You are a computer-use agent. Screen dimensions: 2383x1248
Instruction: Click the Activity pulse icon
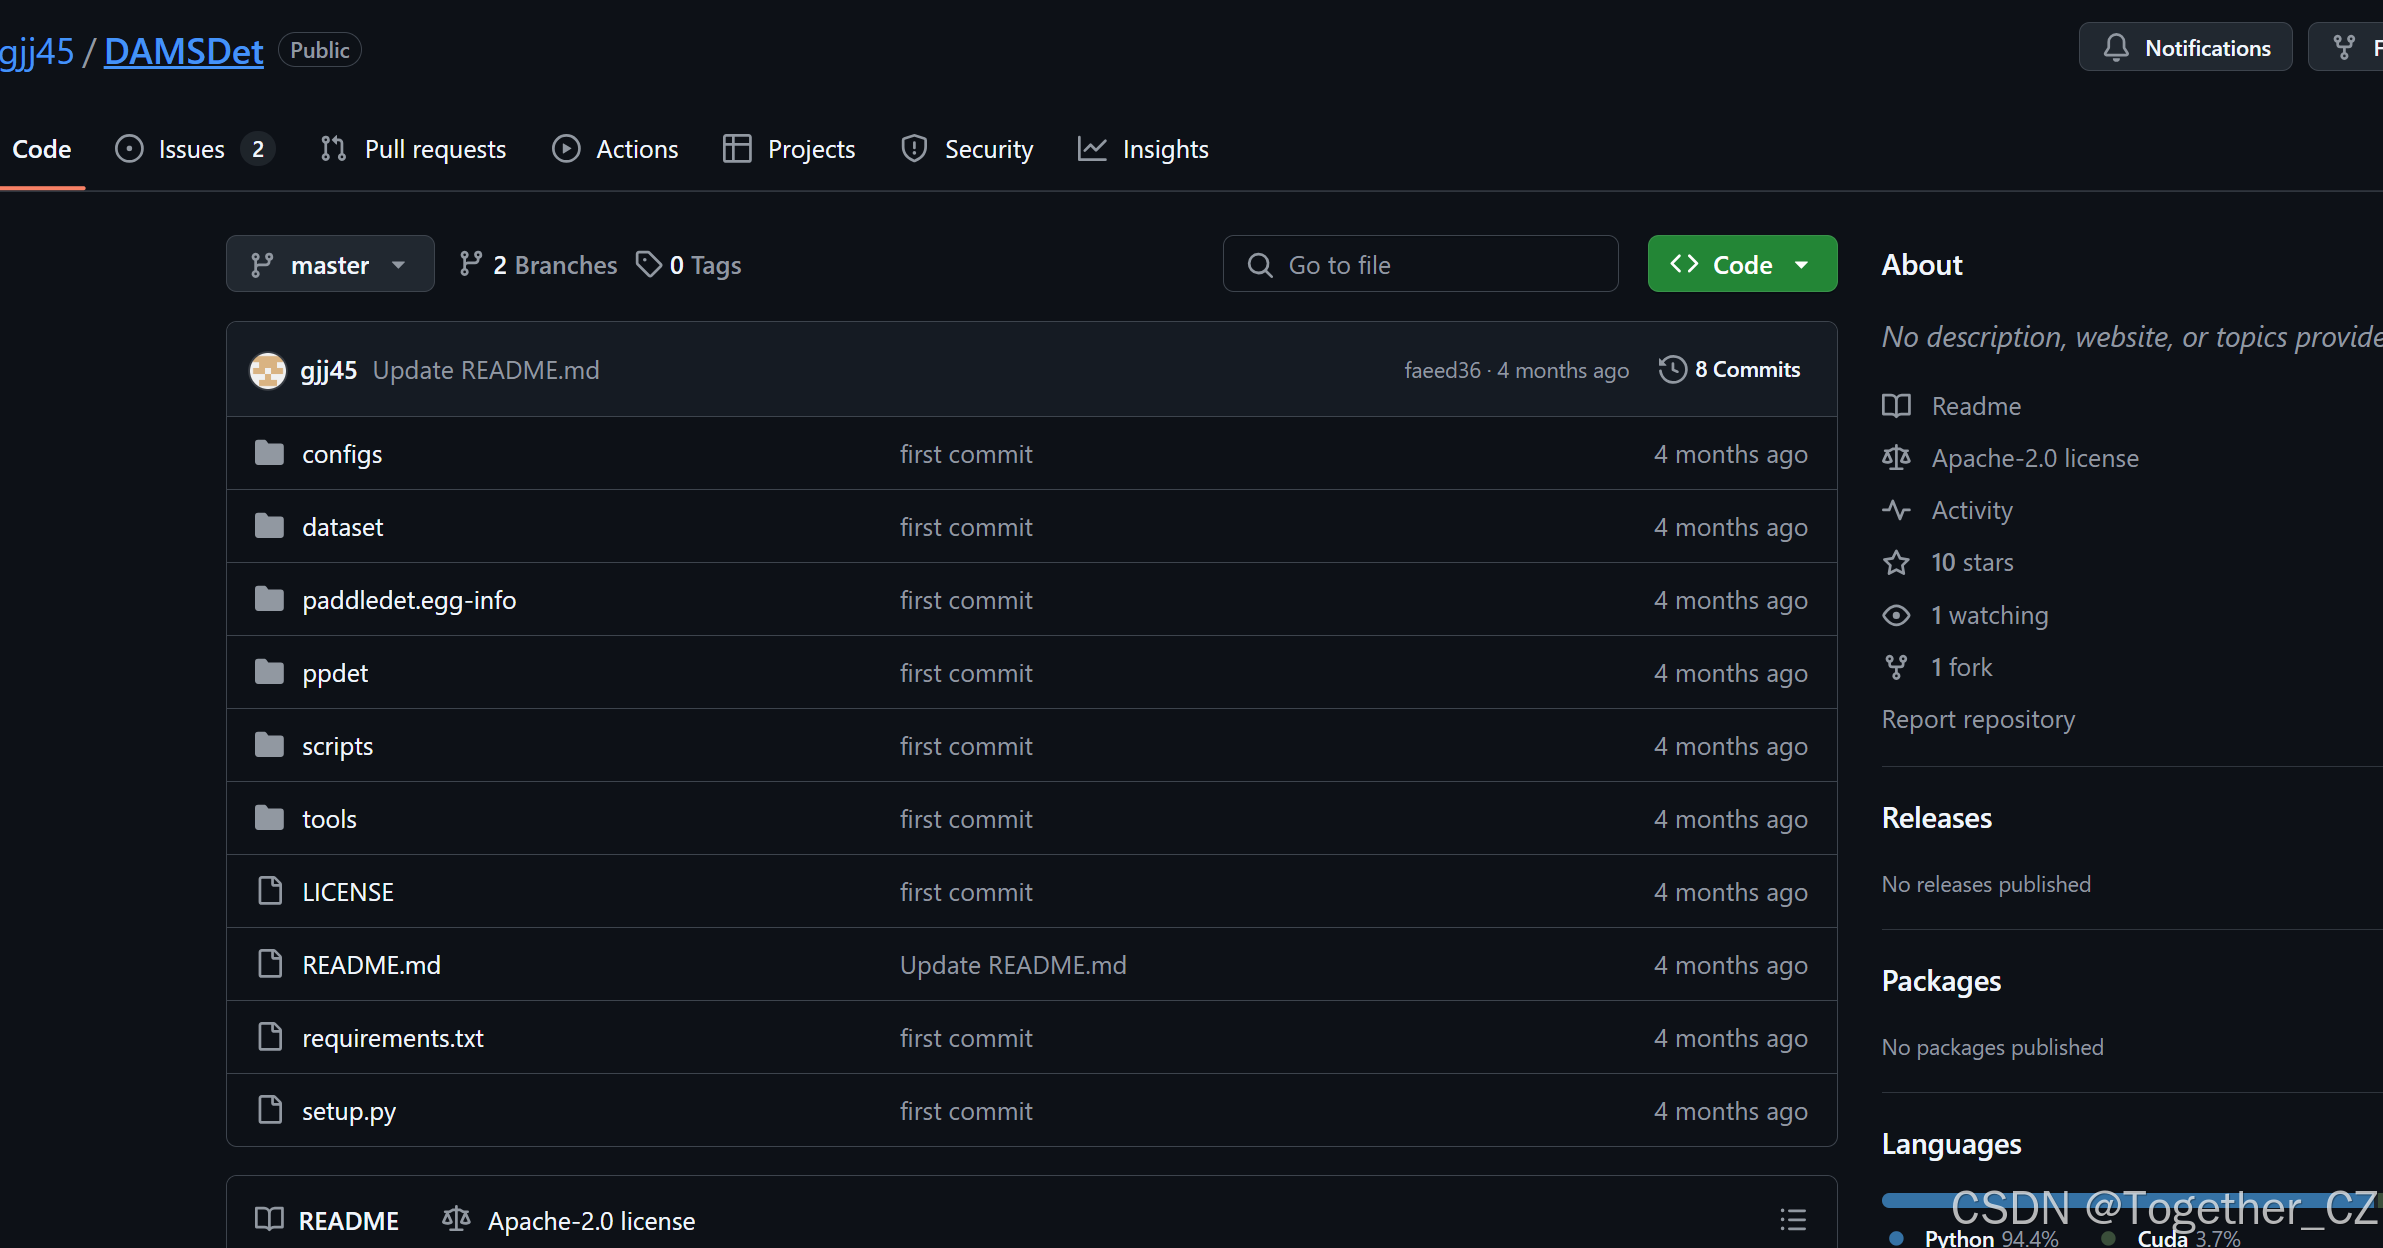[1896, 510]
